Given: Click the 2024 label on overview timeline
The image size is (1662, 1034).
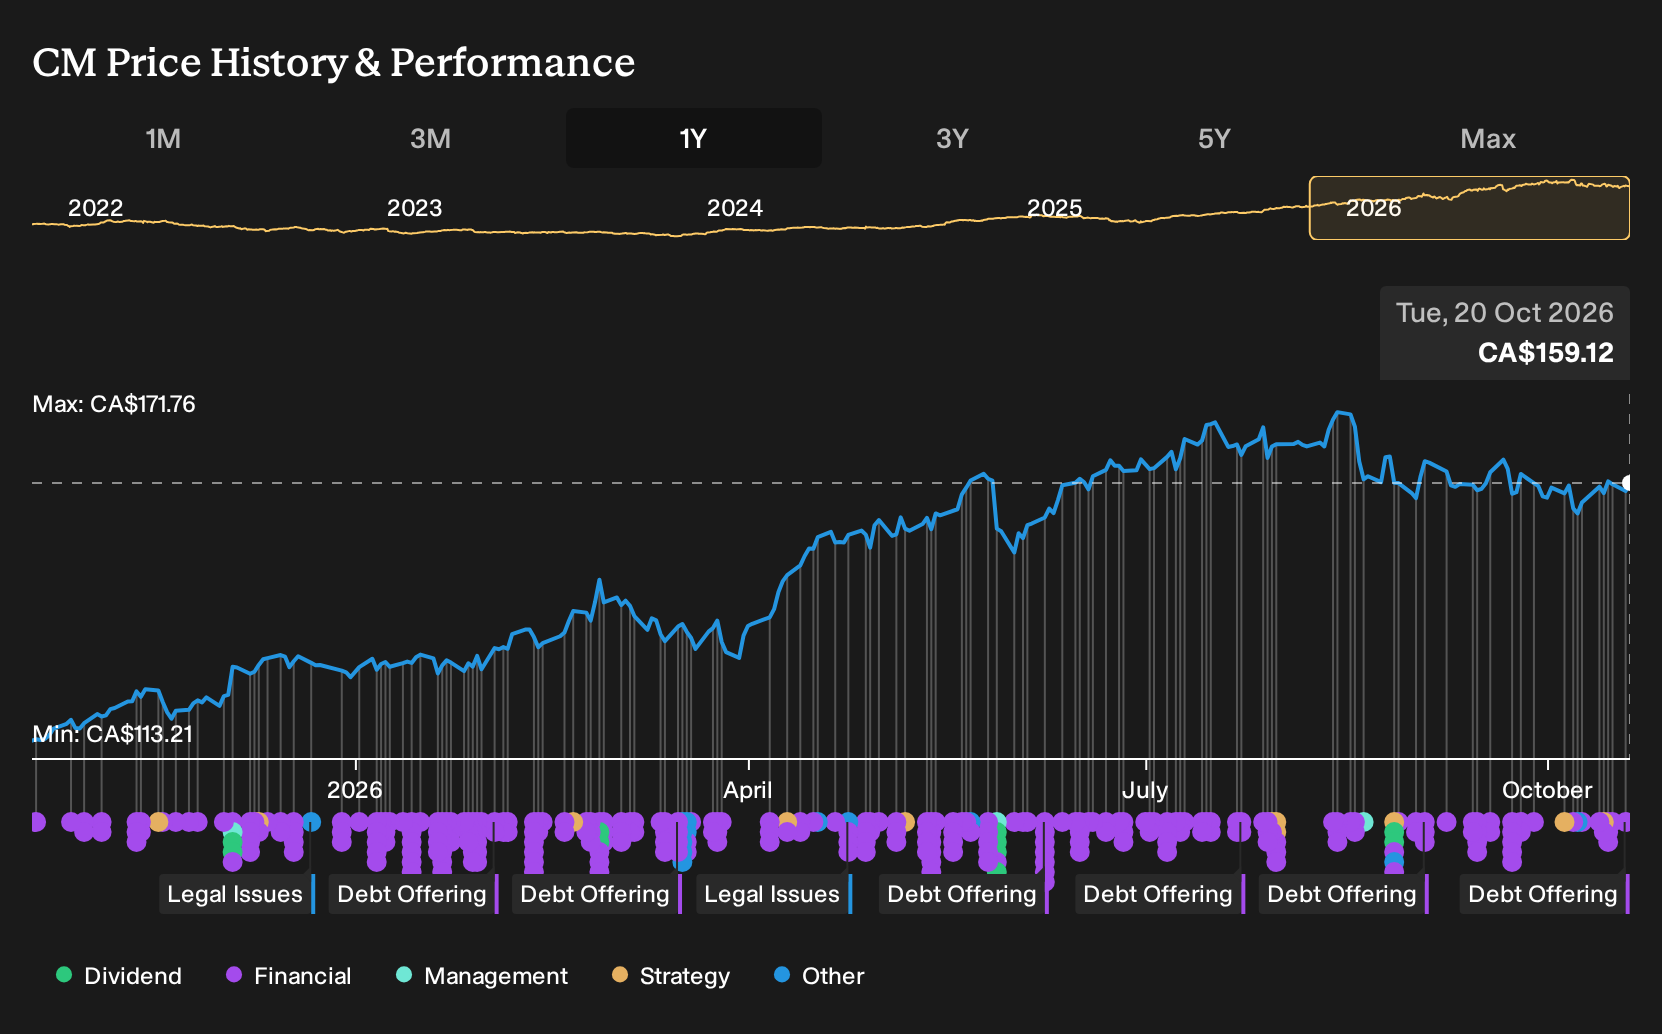Looking at the screenshot, I should [x=734, y=208].
